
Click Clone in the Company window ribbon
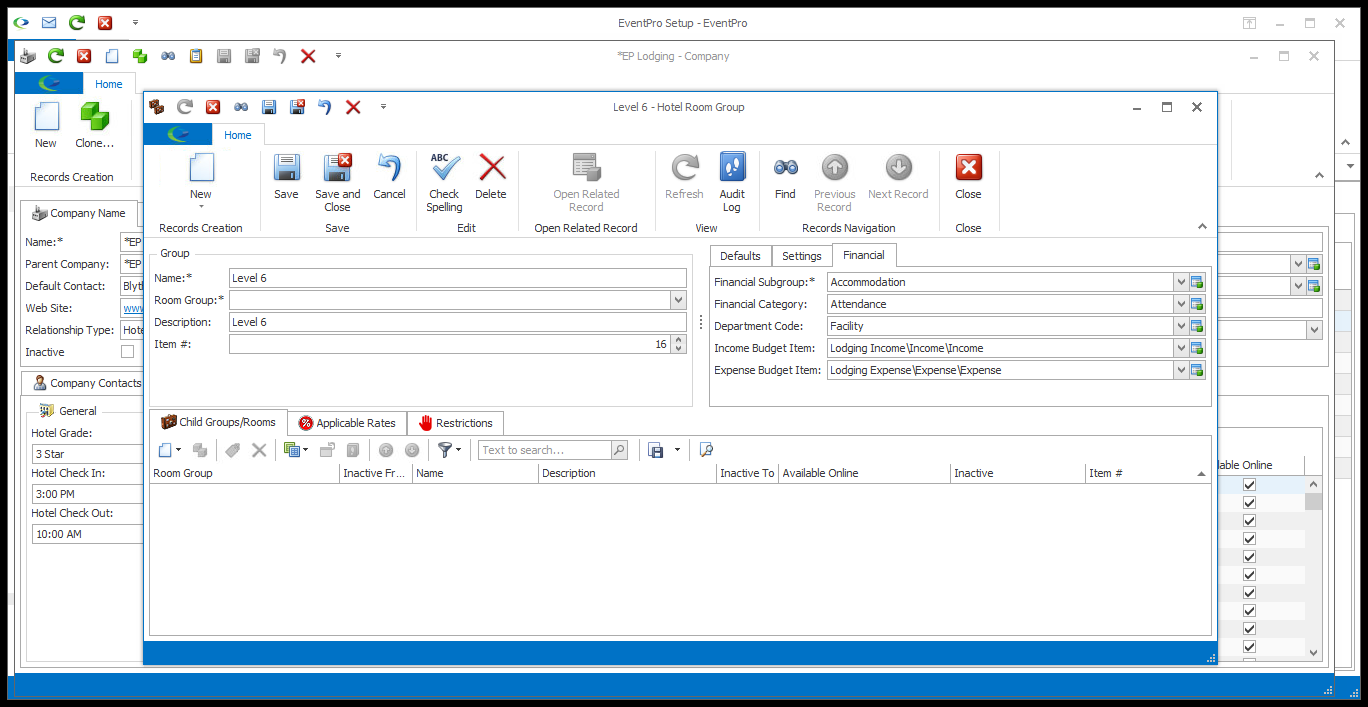pyautogui.click(x=95, y=125)
